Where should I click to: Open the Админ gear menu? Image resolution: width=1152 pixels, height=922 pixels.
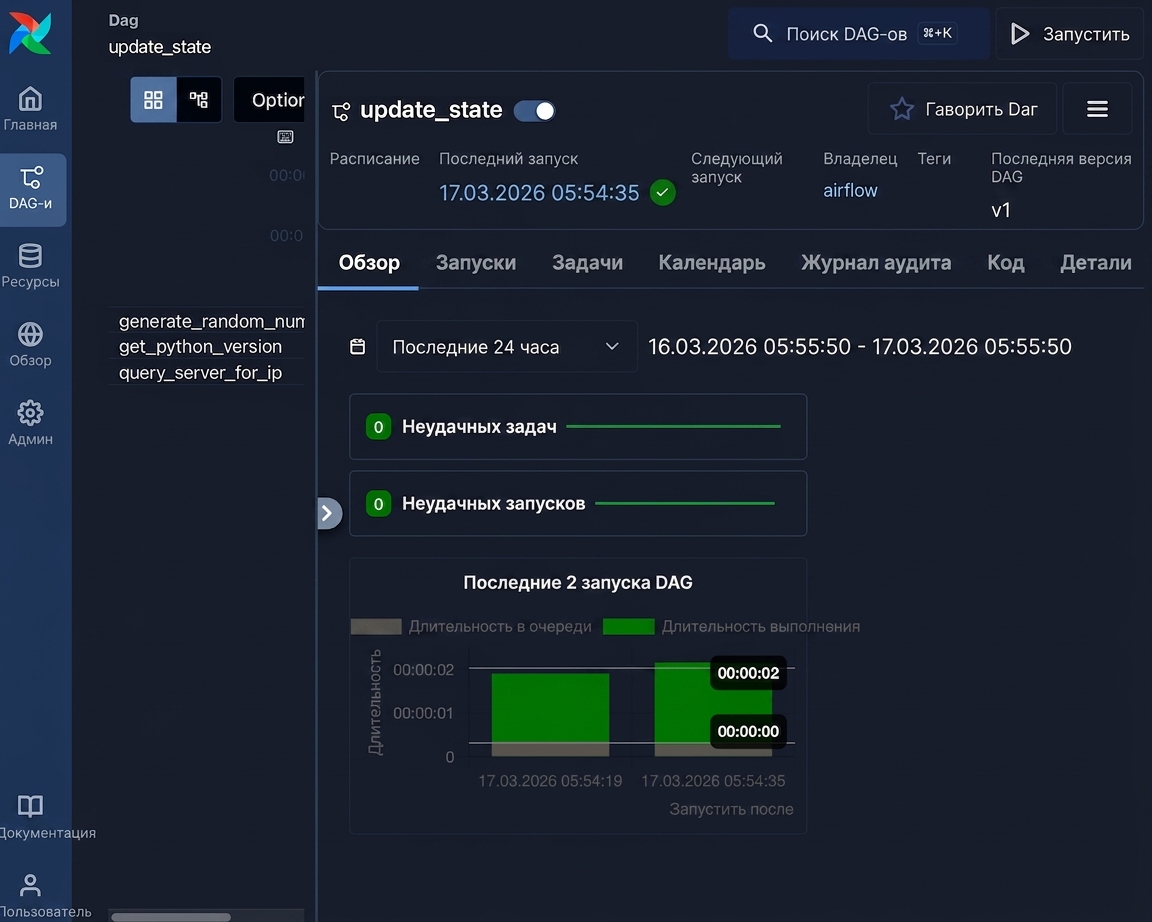click(x=30, y=423)
